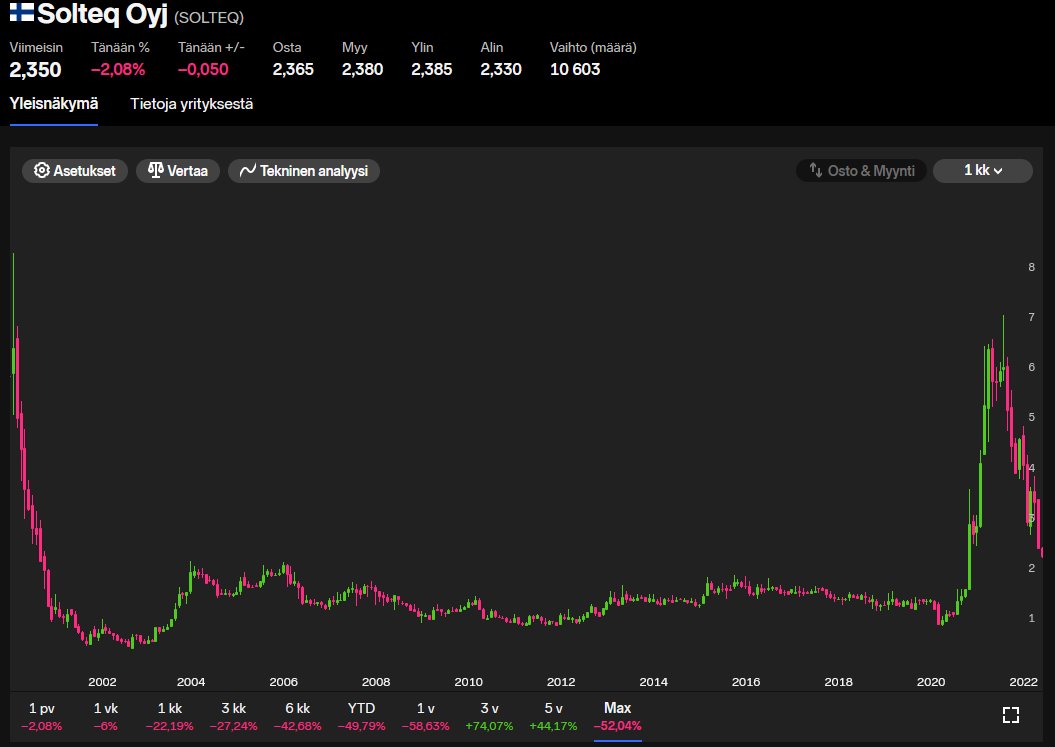1055x747 pixels.
Task: Select the Max time range
Action: pos(618,717)
